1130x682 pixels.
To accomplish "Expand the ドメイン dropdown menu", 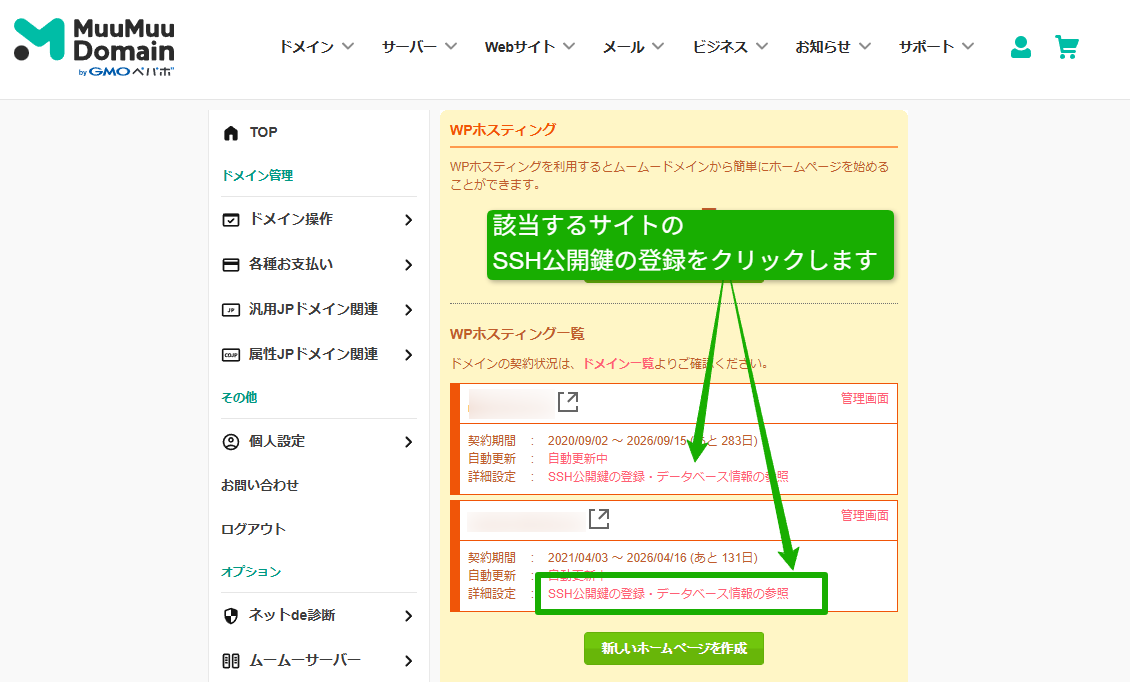I will point(316,47).
